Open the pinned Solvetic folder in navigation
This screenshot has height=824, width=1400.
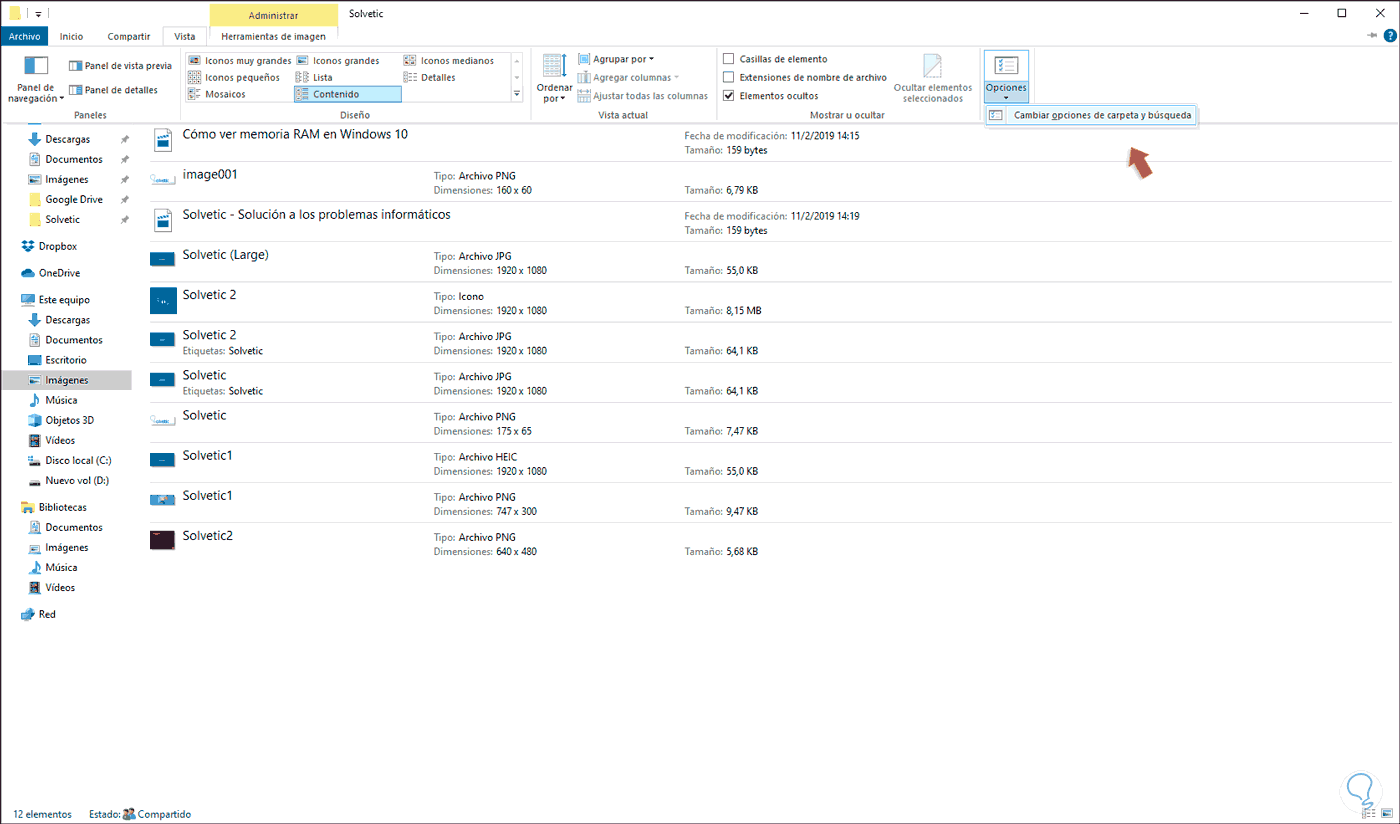pyautogui.click(x=62, y=220)
